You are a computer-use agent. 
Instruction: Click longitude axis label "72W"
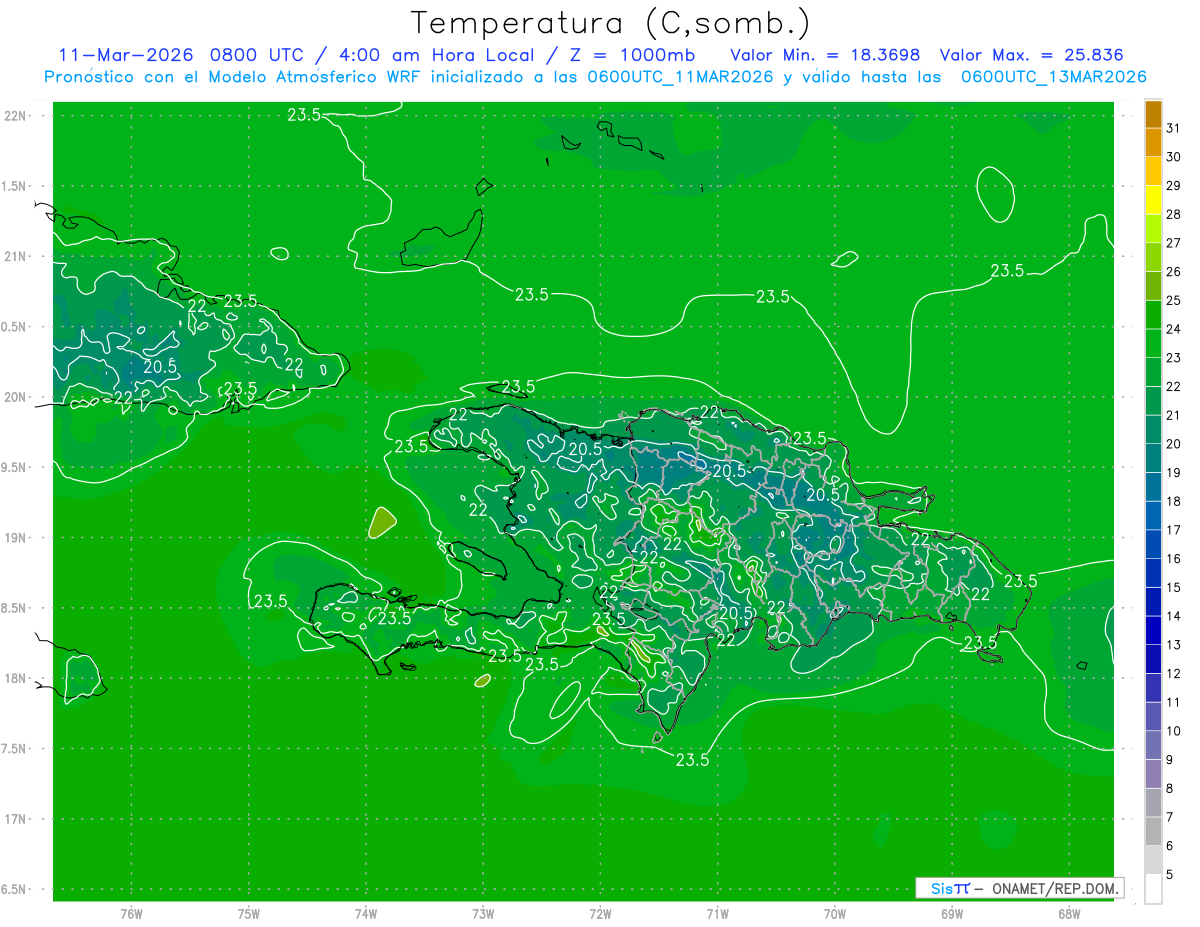point(600,913)
